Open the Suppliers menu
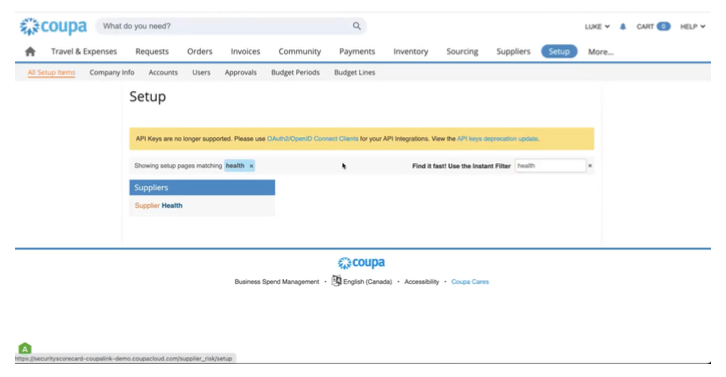 (x=513, y=51)
